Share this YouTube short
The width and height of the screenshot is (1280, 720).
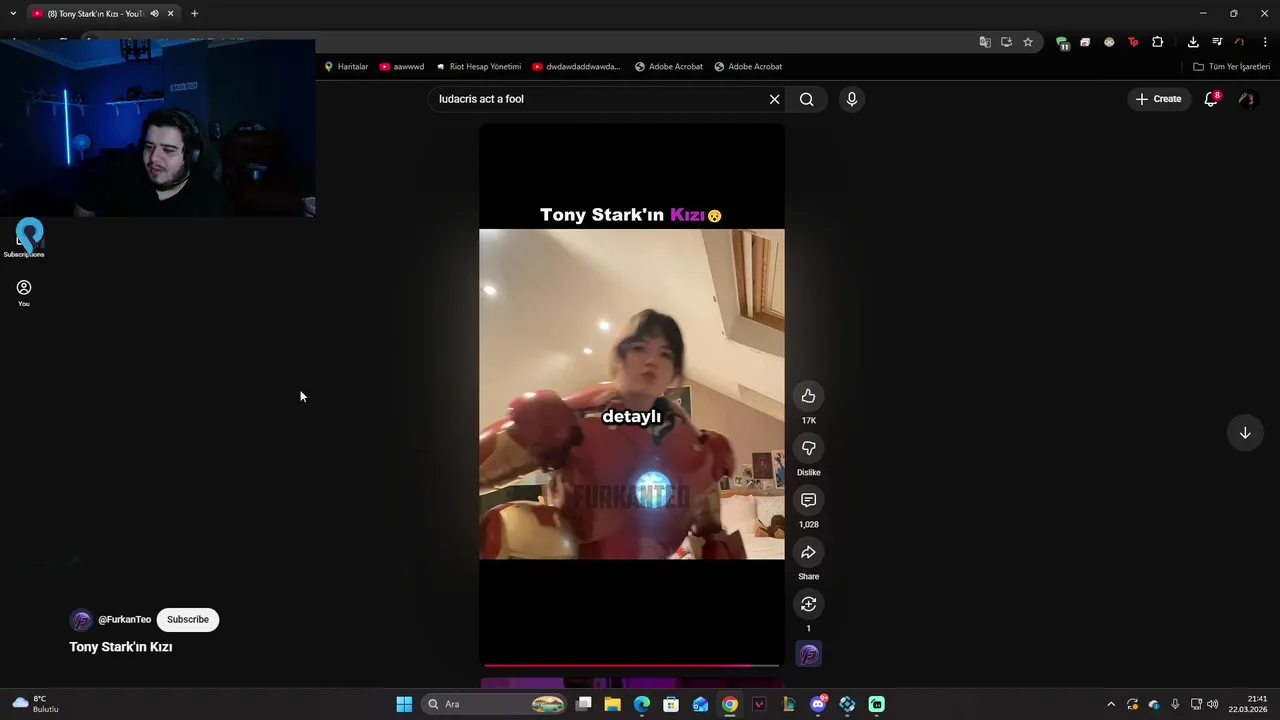(x=808, y=552)
